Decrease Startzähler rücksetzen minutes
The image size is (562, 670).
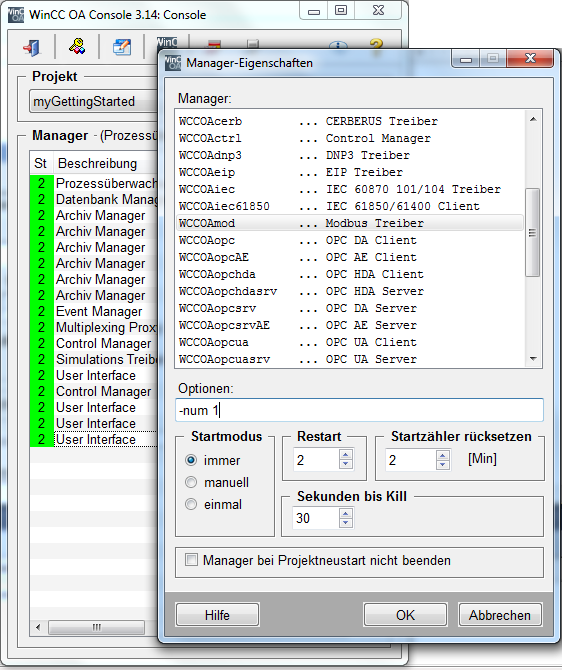pos(443,465)
